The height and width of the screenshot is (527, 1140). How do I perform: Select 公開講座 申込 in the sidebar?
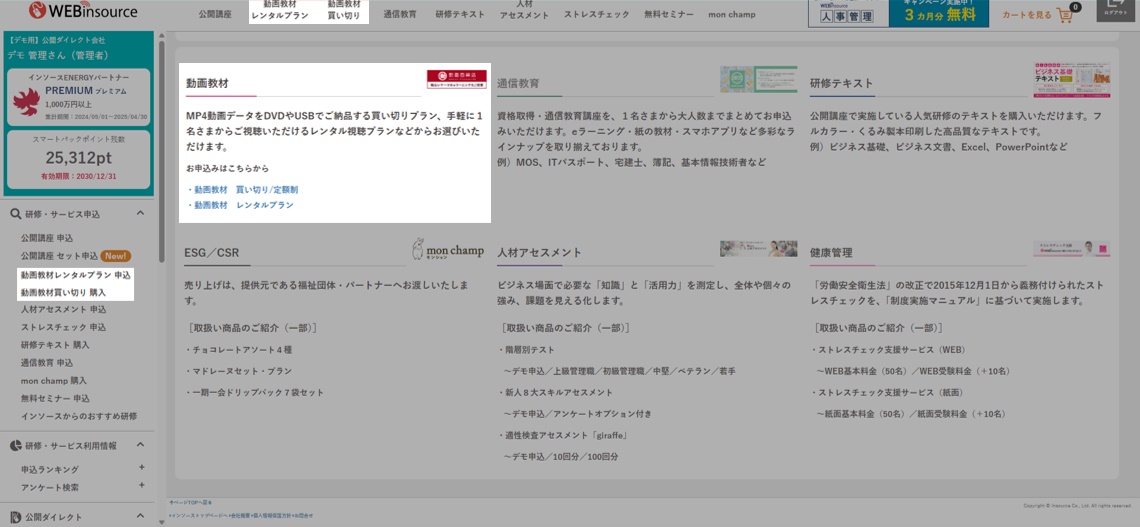(x=47, y=238)
